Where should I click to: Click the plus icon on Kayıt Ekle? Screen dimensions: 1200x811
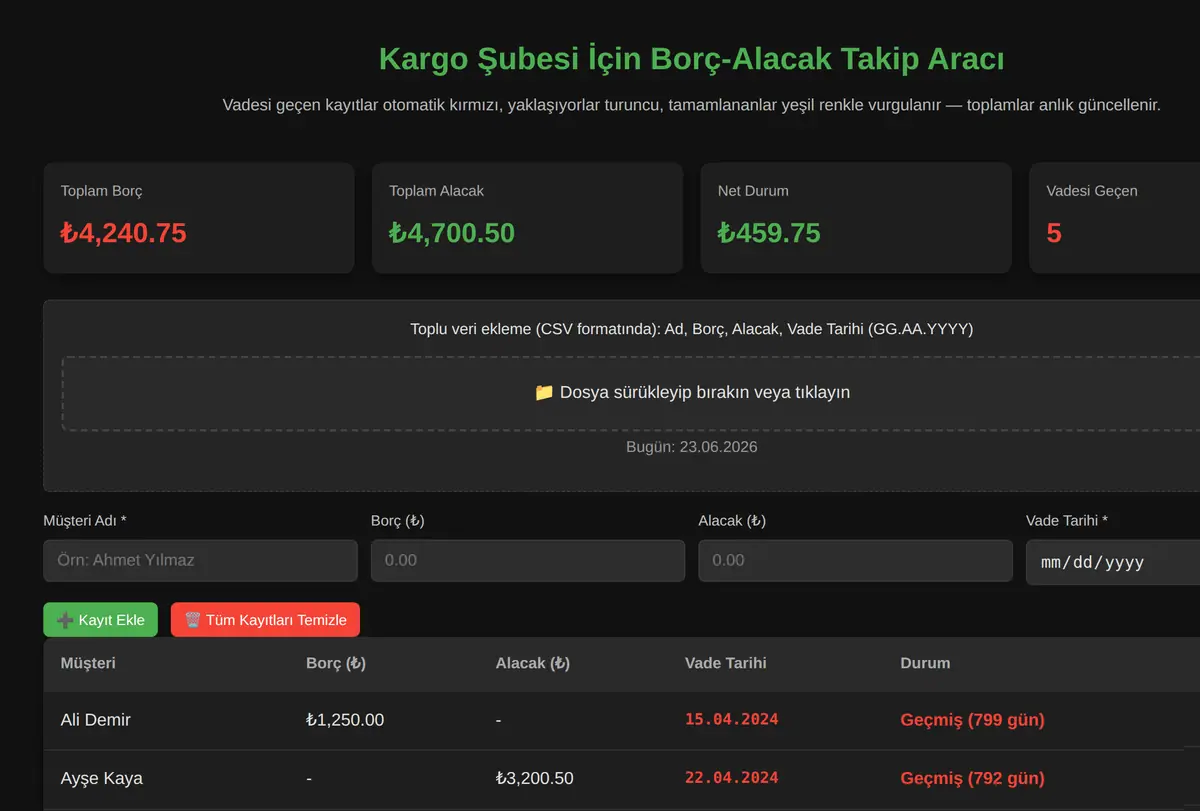click(65, 620)
